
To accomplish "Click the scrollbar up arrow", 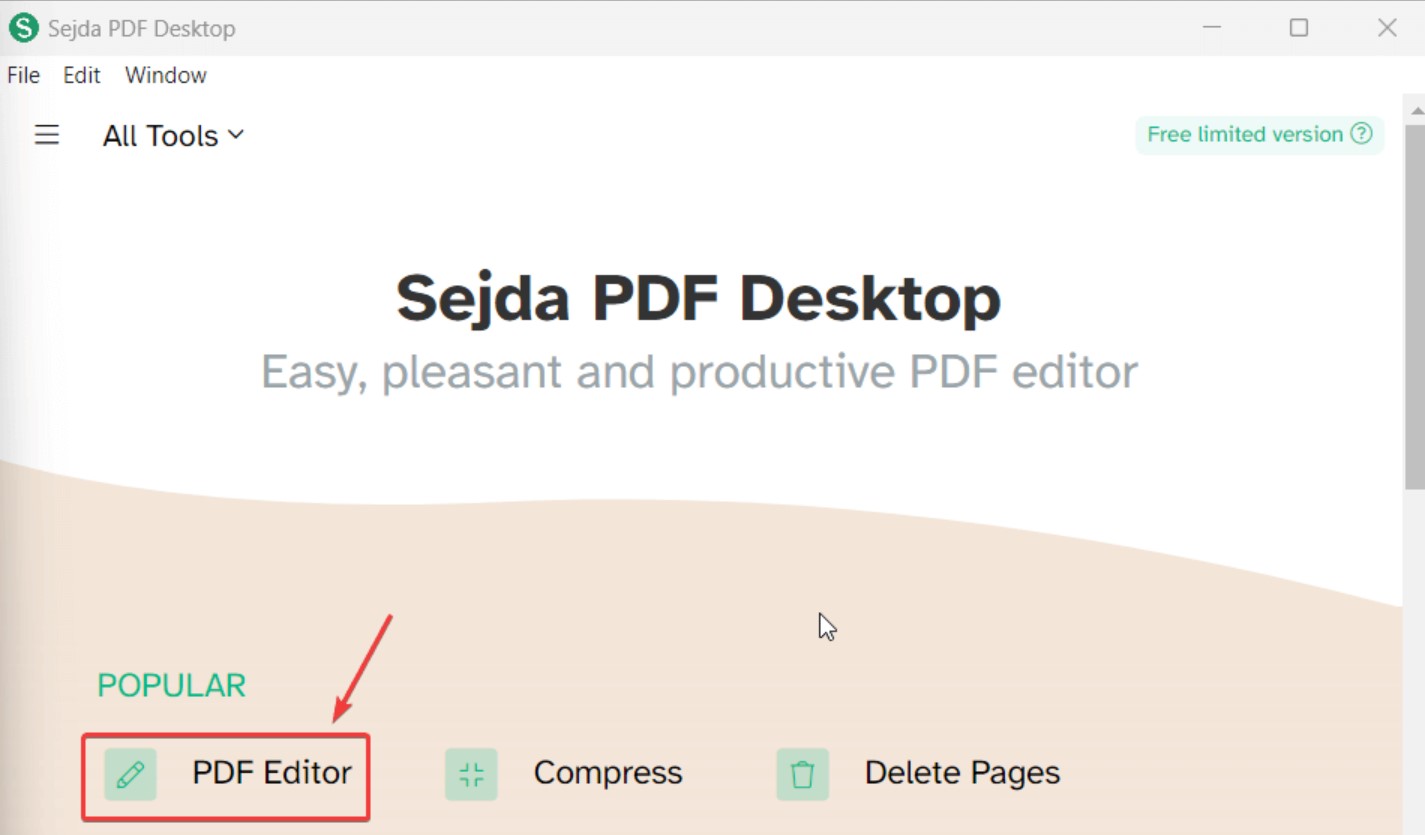I will click(1415, 107).
